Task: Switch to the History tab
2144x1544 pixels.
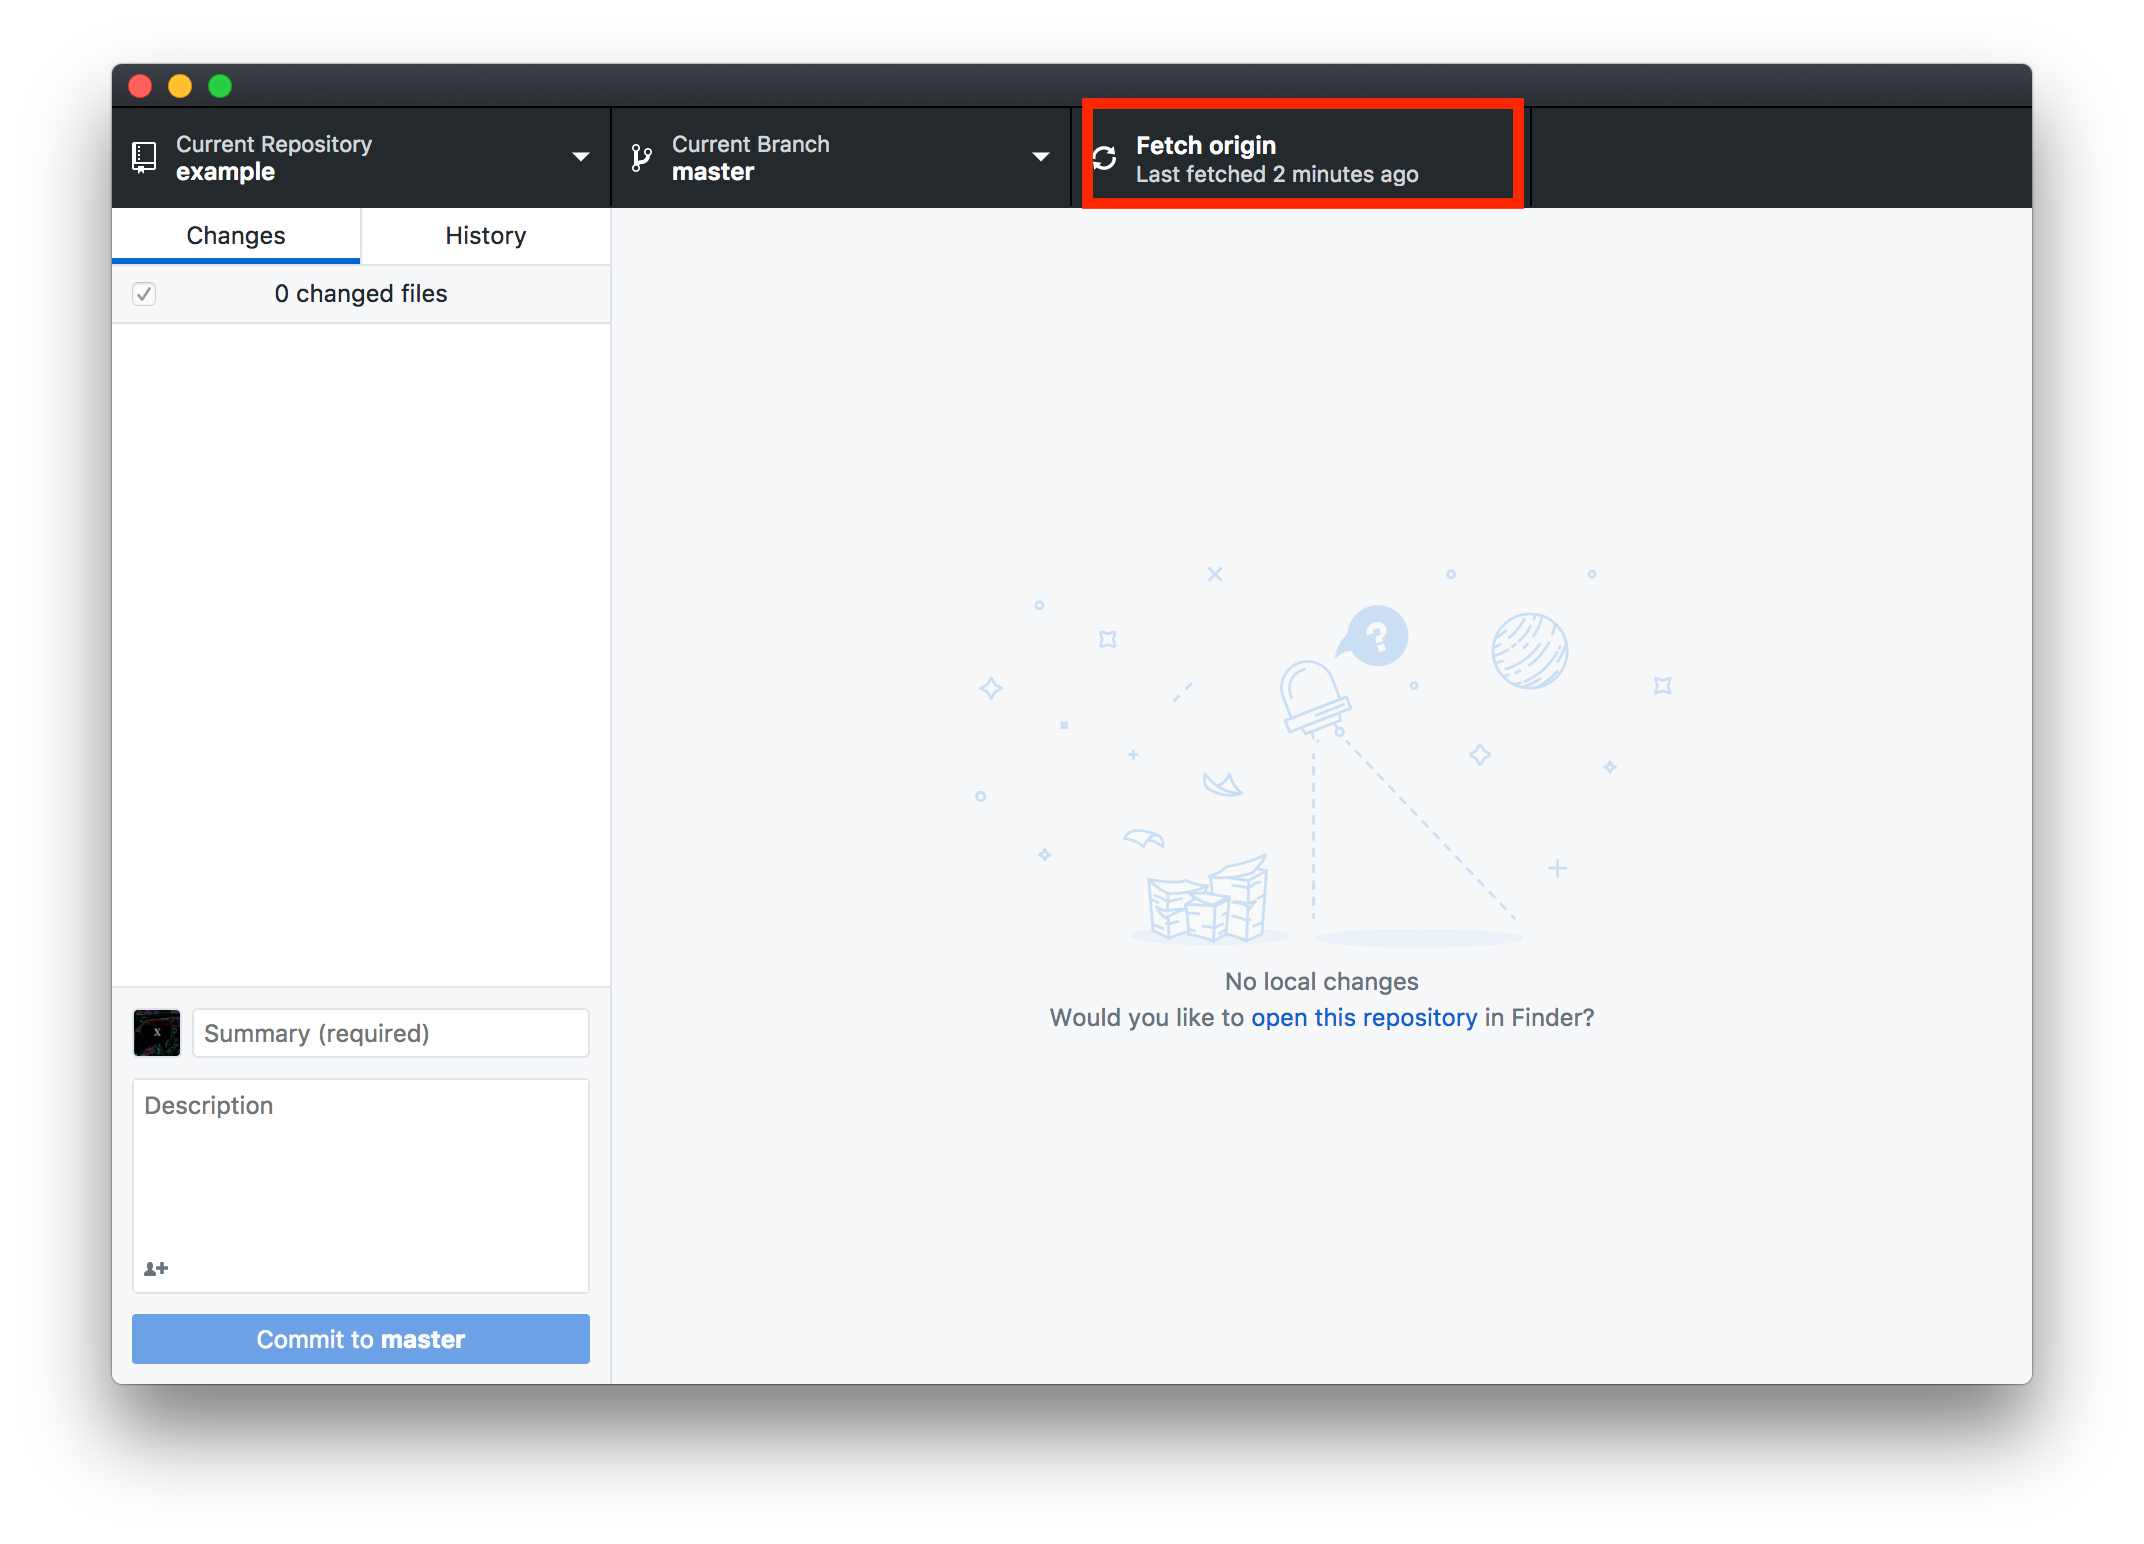Action: [486, 236]
